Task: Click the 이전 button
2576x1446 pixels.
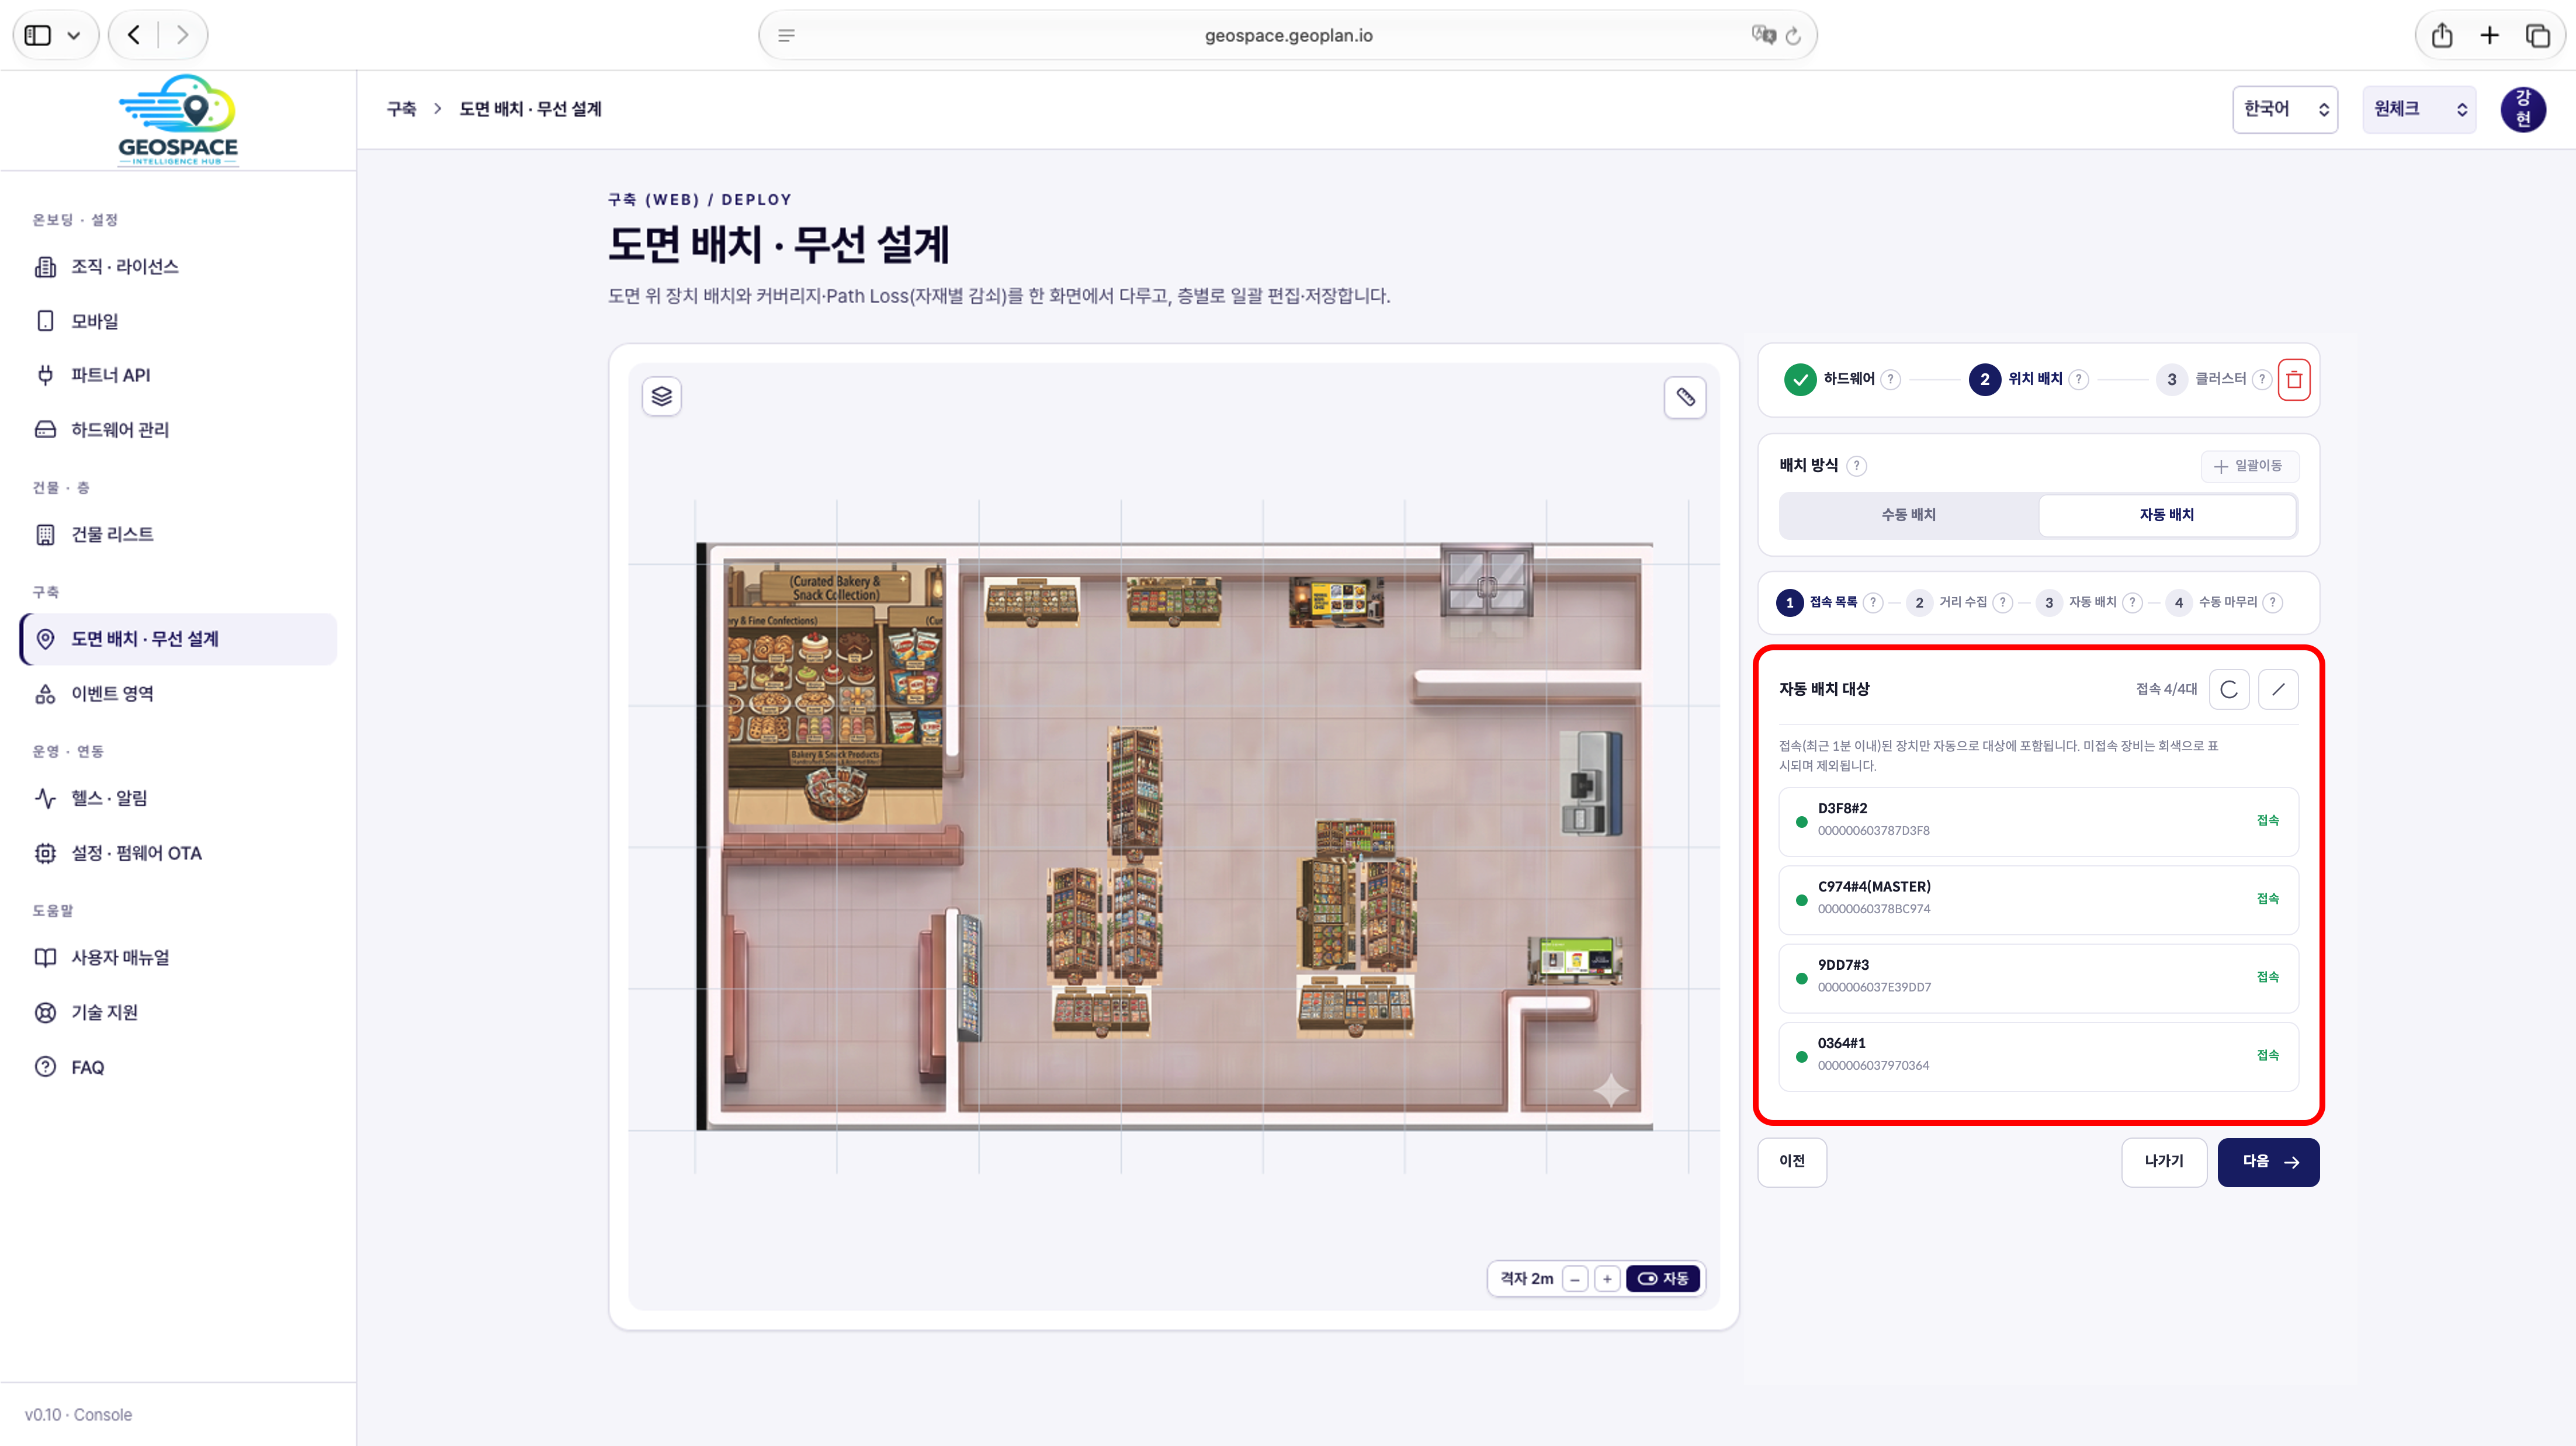Action: [x=1792, y=1162]
